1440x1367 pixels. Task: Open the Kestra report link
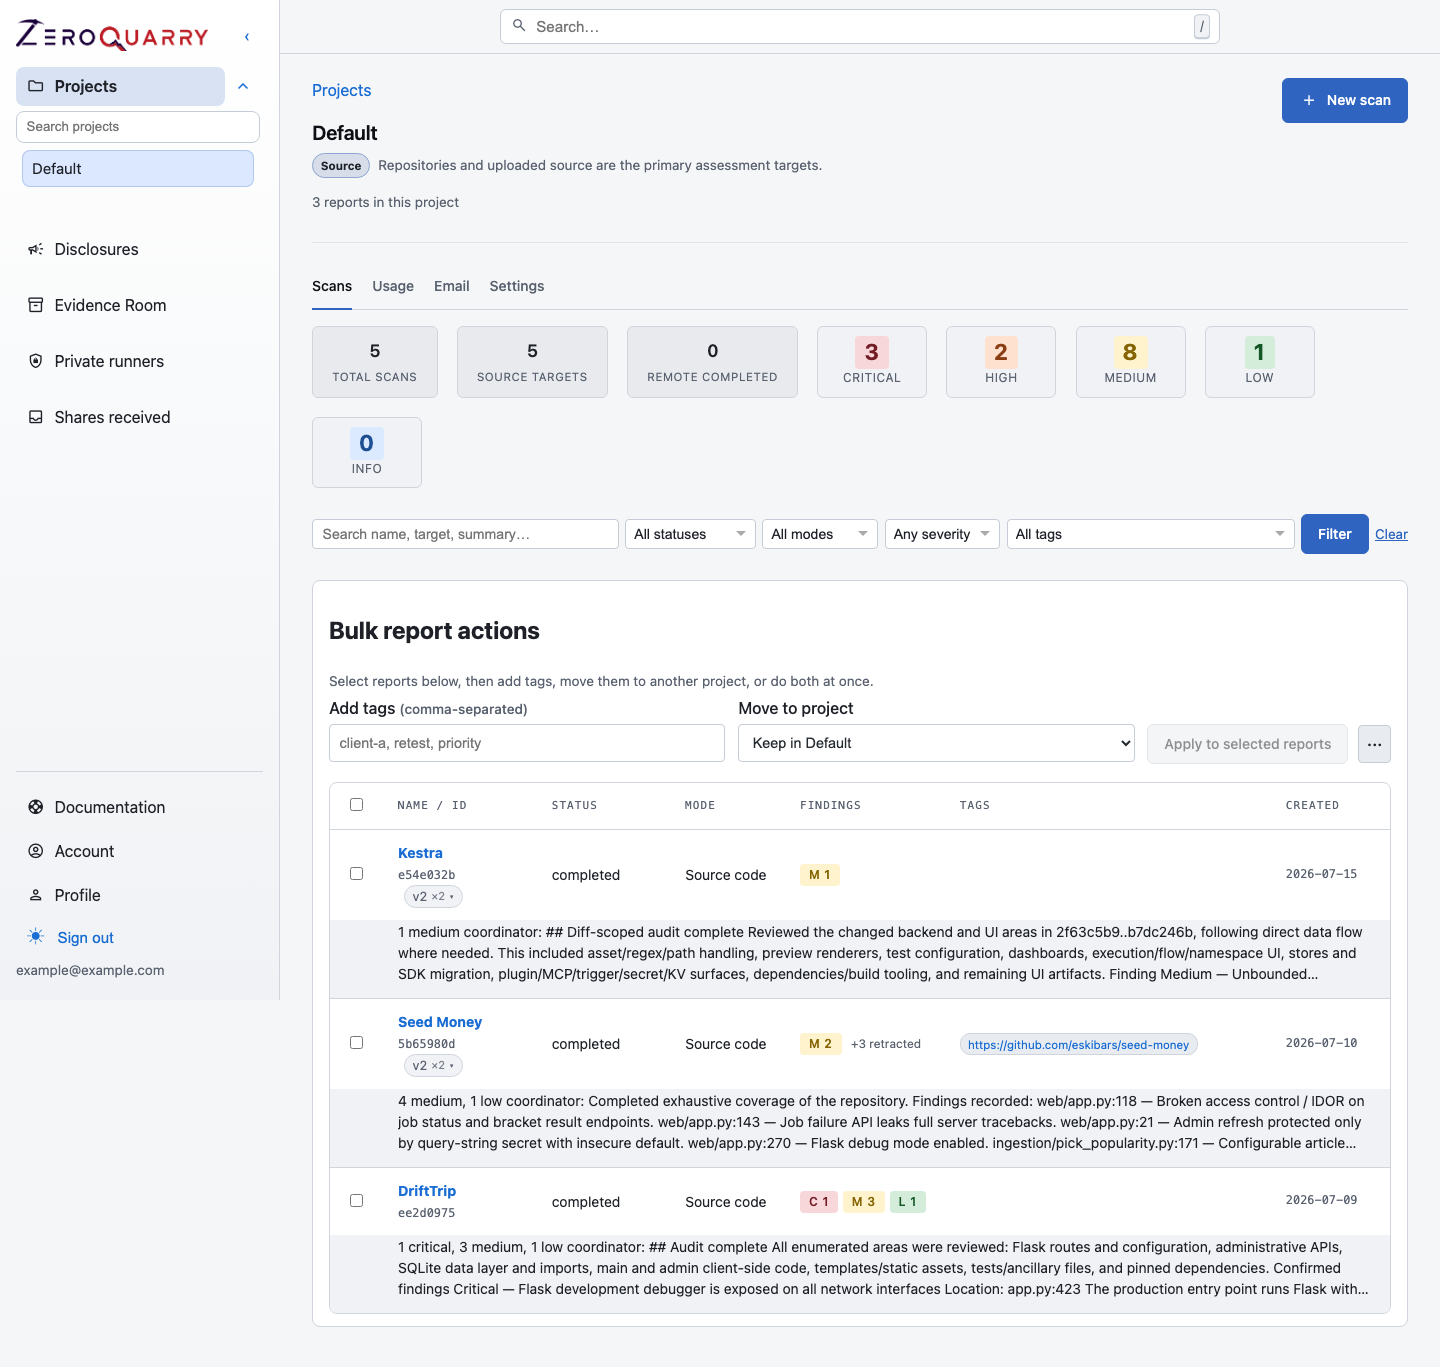point(420,853)
